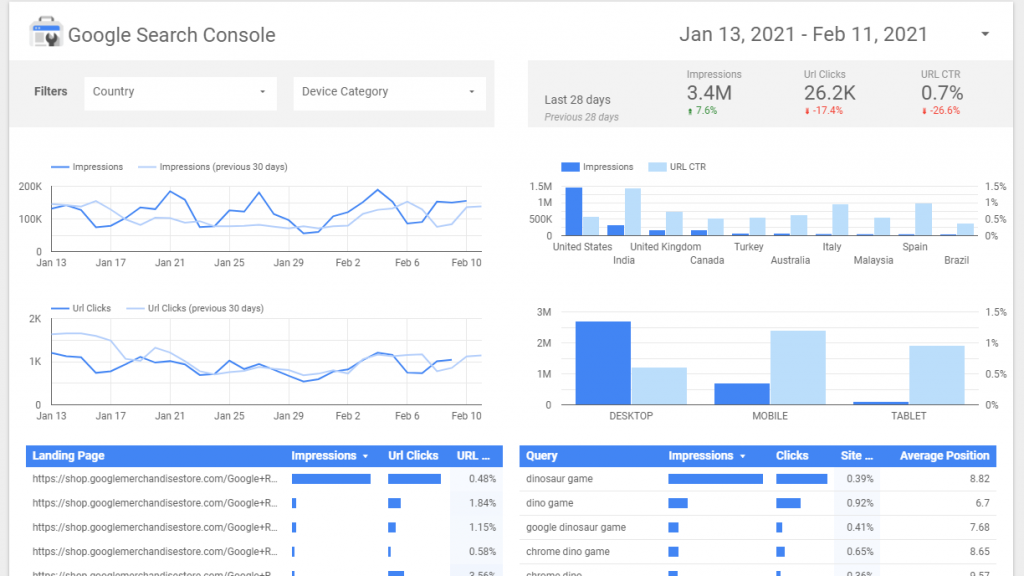The width and height of the screenshot is (1024, 576).
Task: Sort Landing Page table by Impressions column
Action: coord(330,456)
